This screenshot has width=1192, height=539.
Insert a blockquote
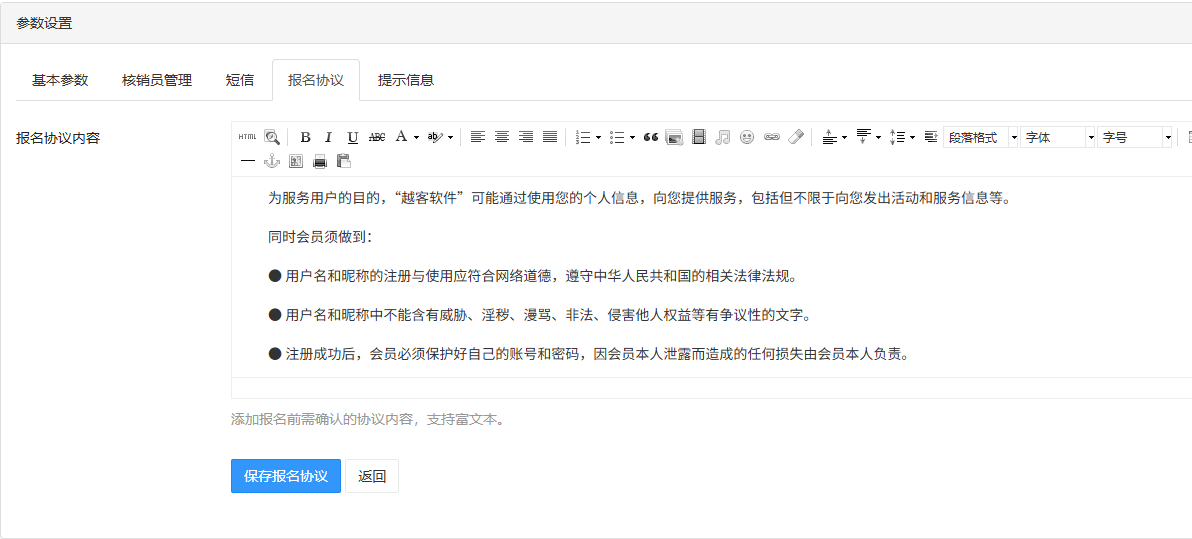pyautogui.click(x=651, y=138)
